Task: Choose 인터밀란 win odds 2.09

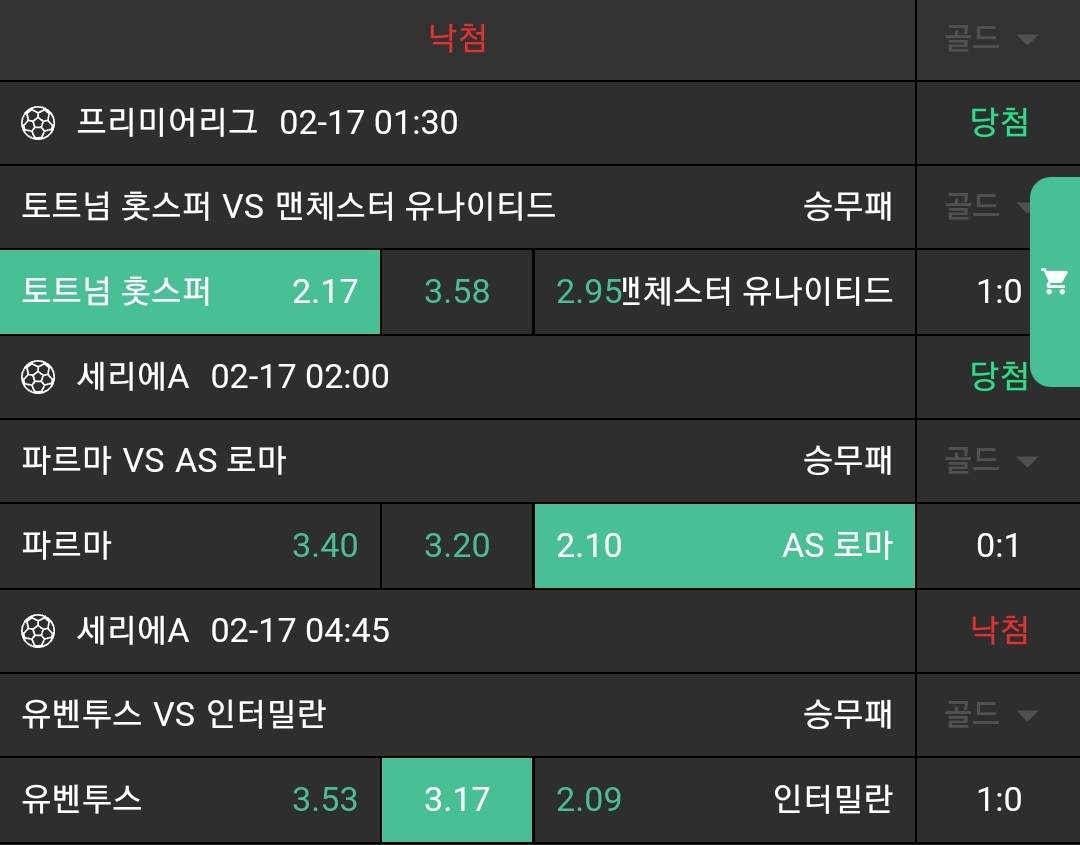Action: (724, 800)
